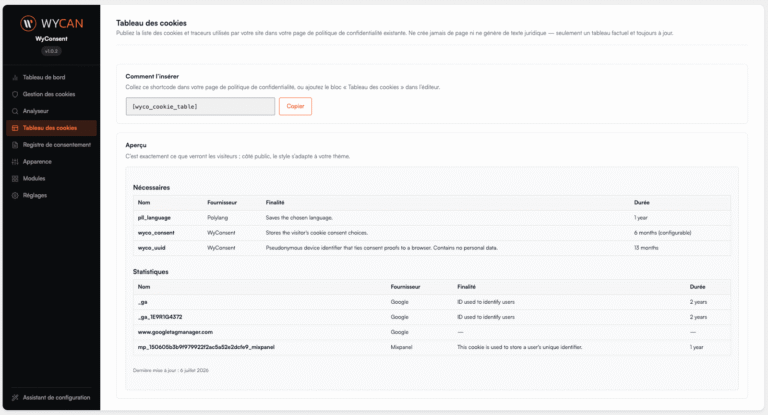The height and width of the screenshot is (415, 768).
Task: Open Réglages page
Action: [51, 195]
